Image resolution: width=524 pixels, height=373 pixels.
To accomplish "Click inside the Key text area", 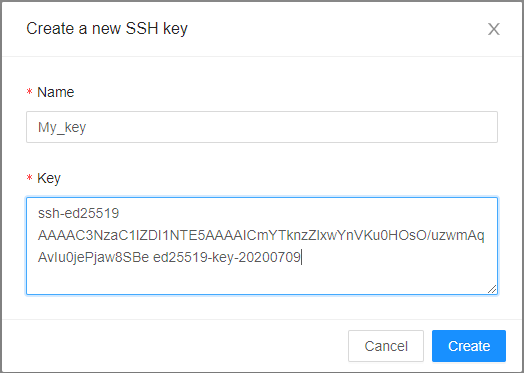I will (x=262, y=246).
